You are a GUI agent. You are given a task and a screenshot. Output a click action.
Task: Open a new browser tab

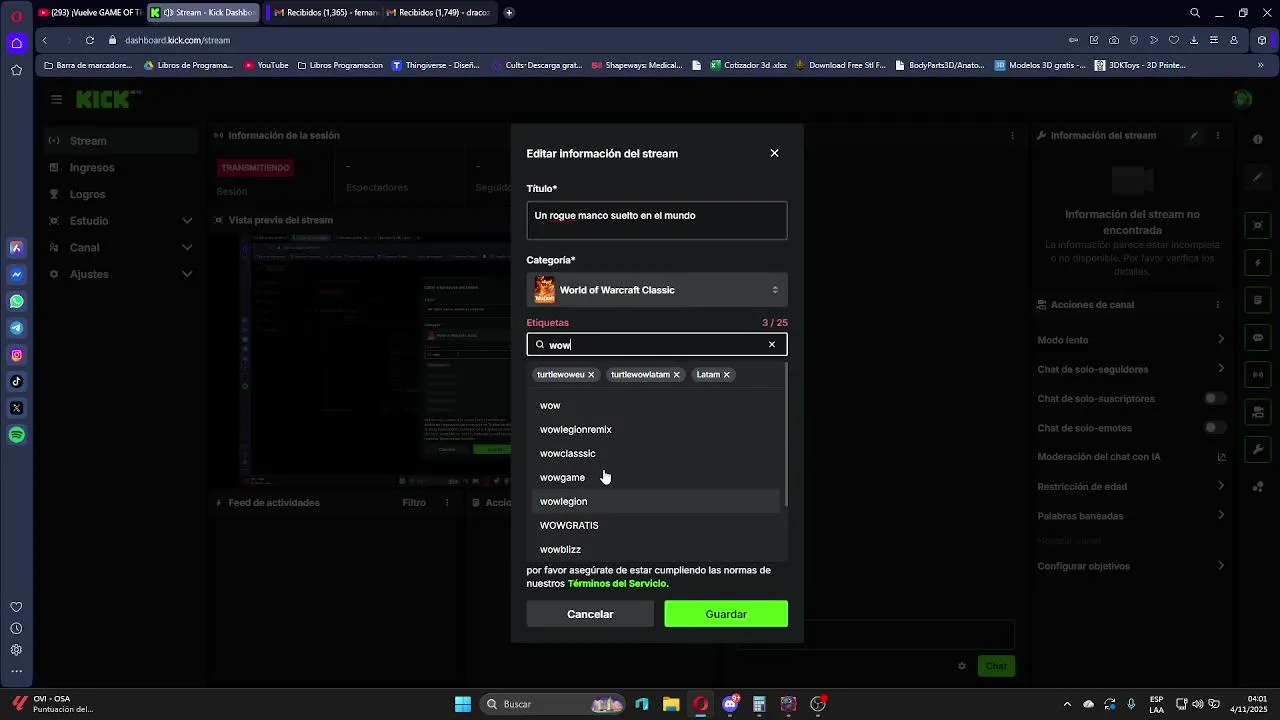click(509, 13)
